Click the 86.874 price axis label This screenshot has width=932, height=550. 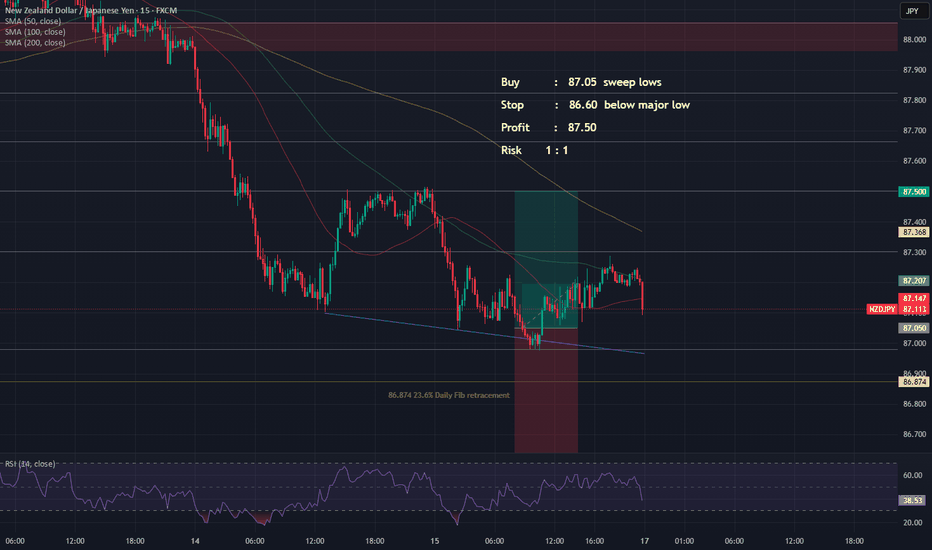point(914,382)
